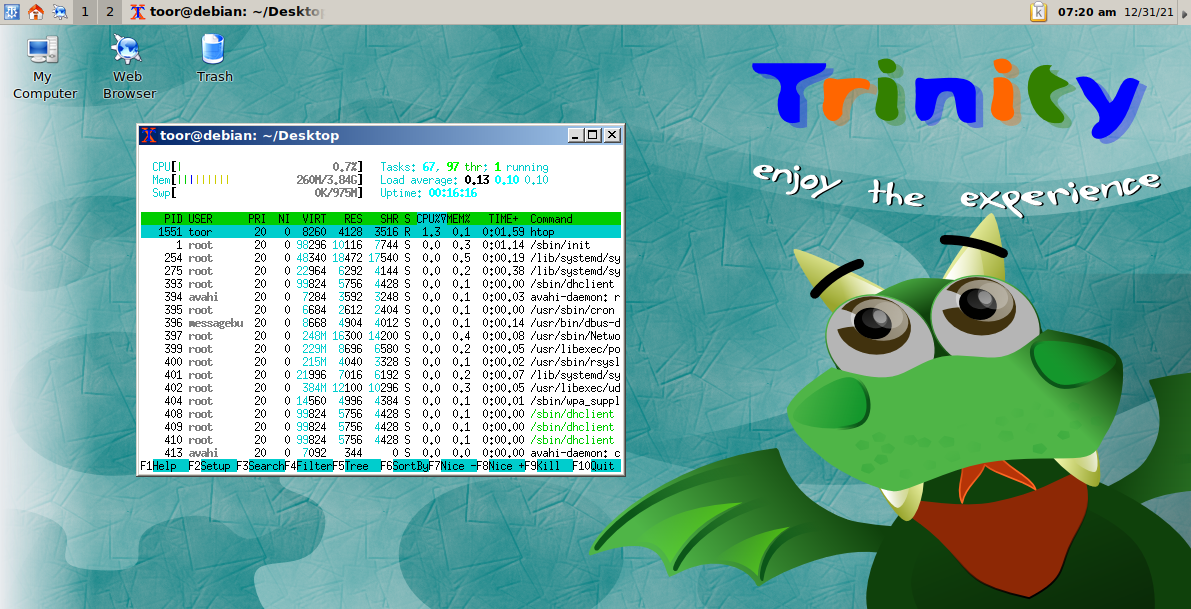
Task: Switch to virtual desktop 1 in the pager
Action: [x=85, y=11]
